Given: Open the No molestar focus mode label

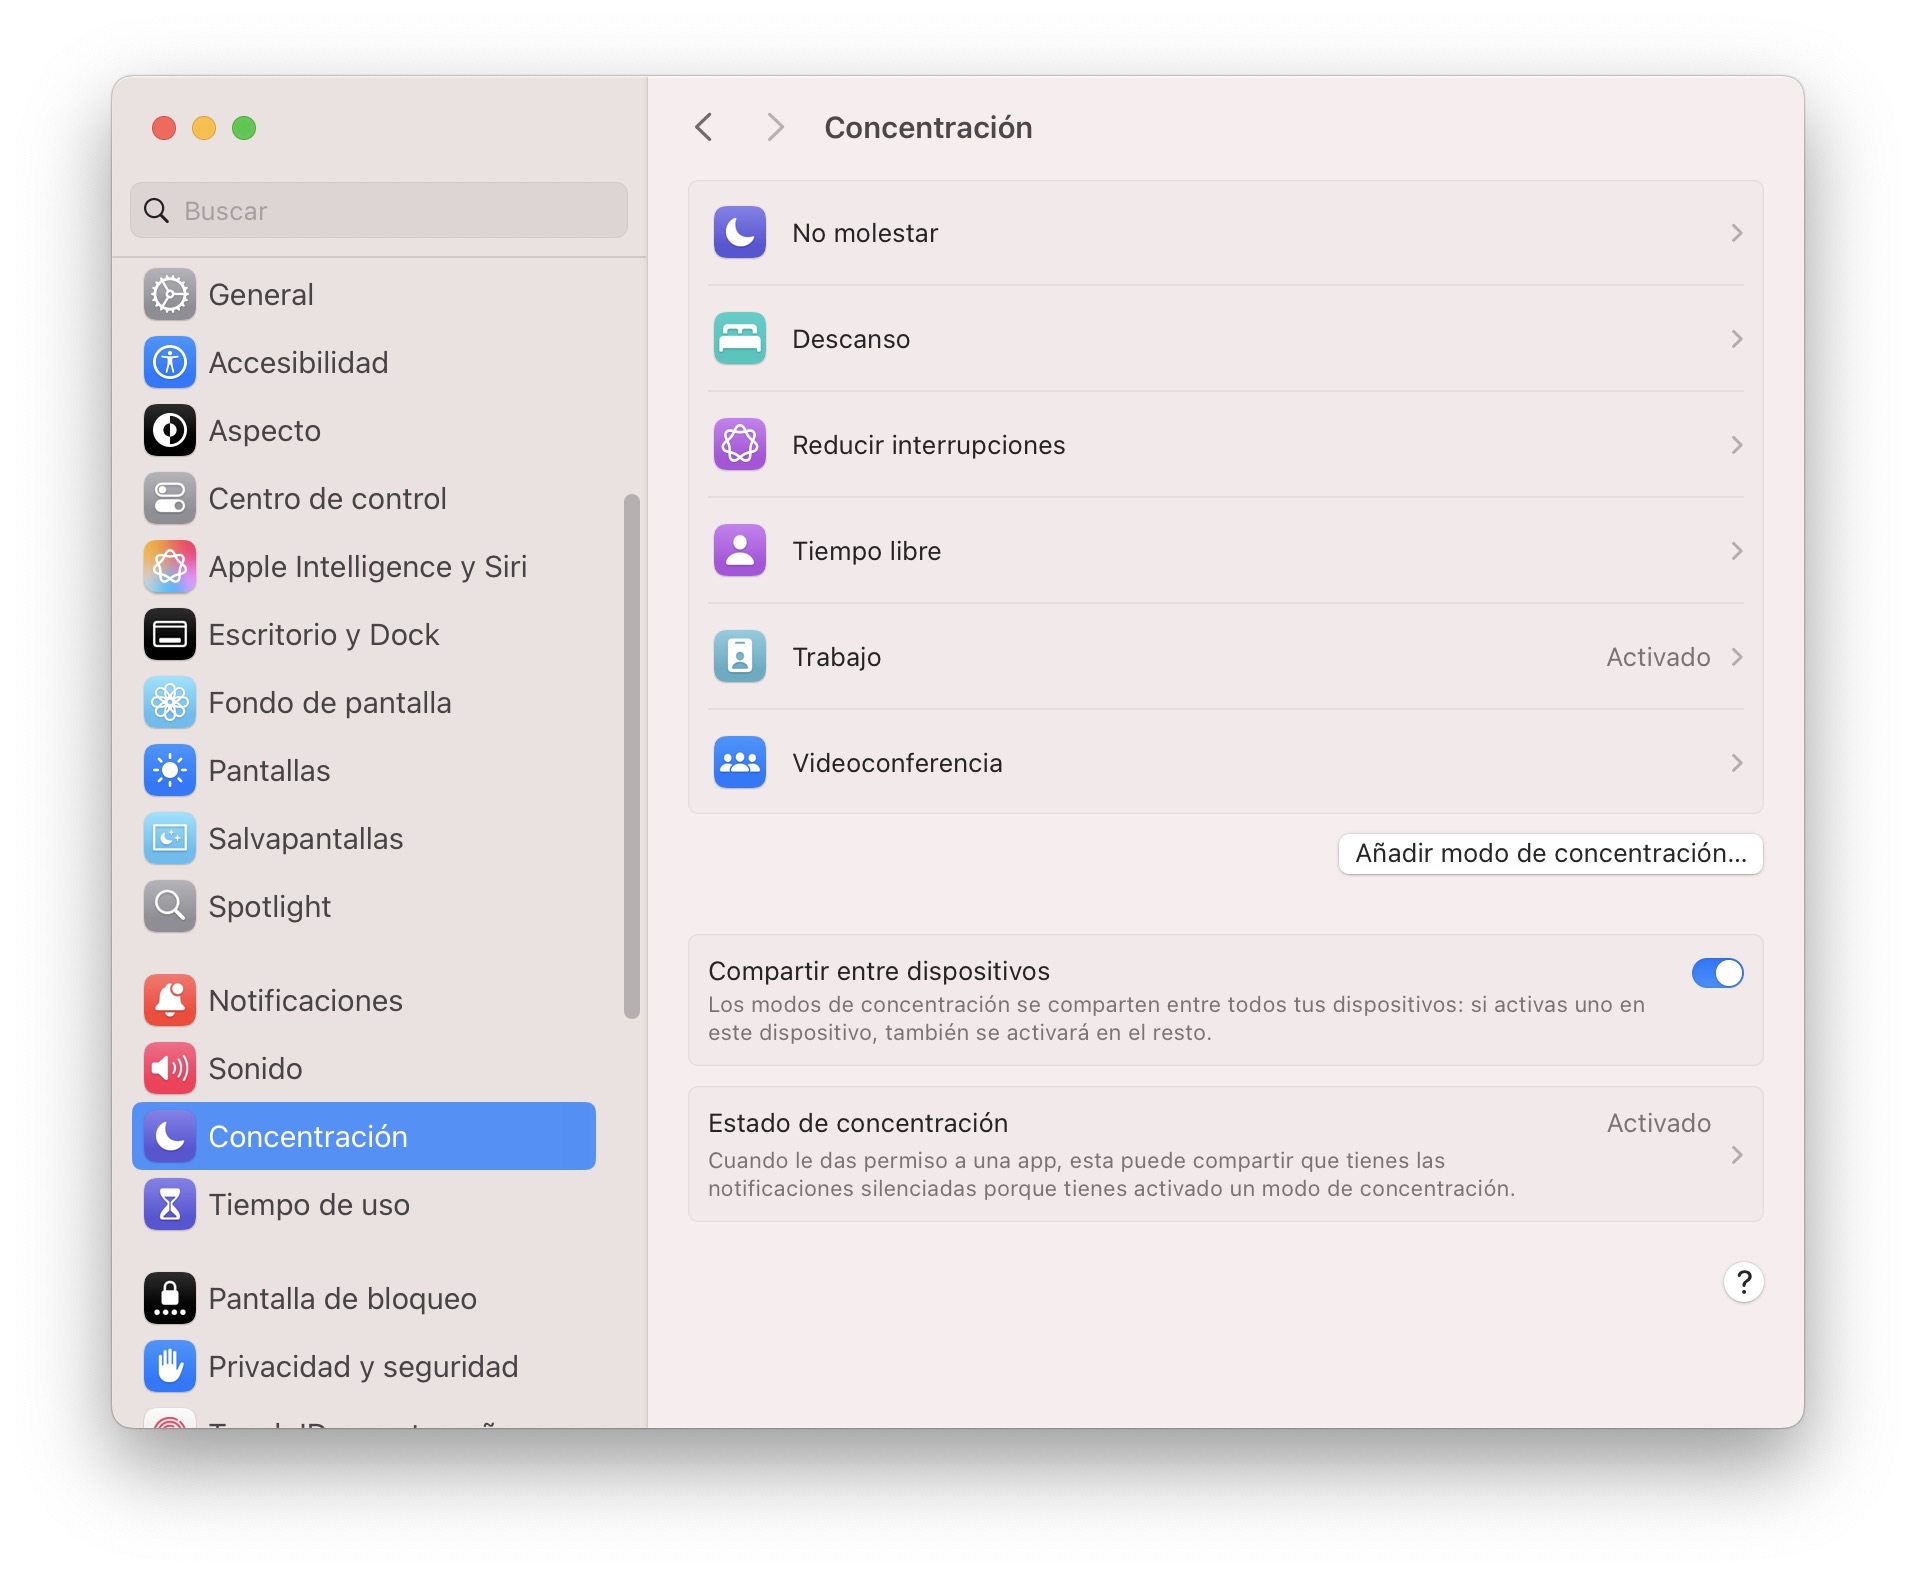Looking at the screenshot, I should [x=865, y=233].
